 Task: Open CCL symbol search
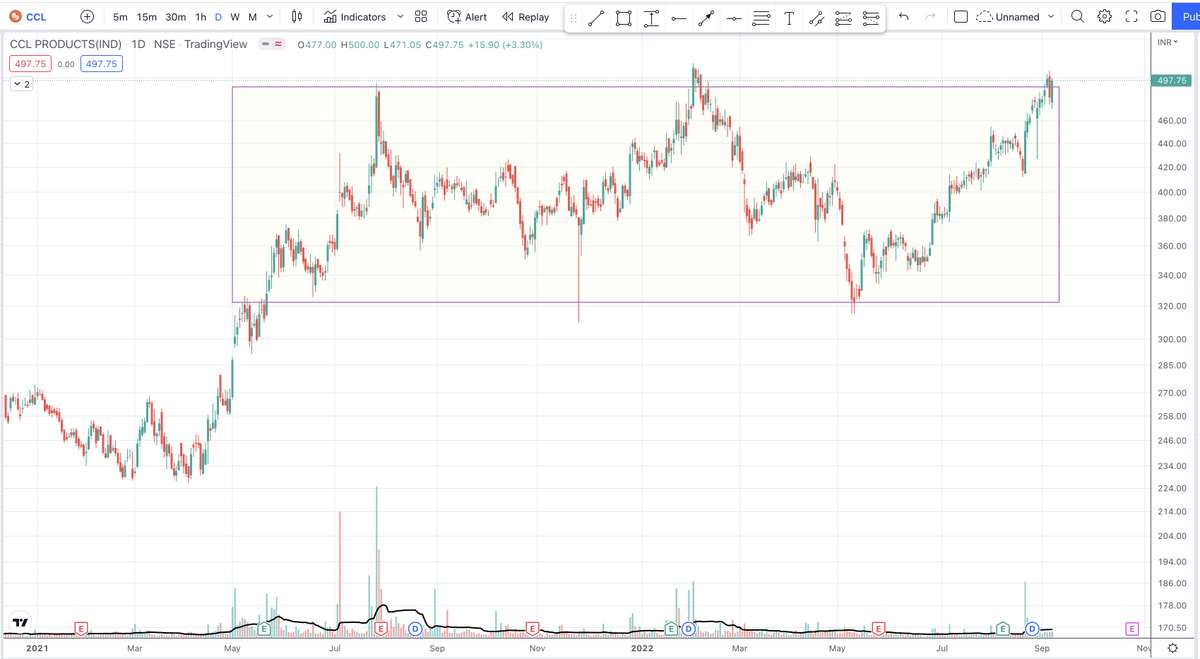click(27, 17)
